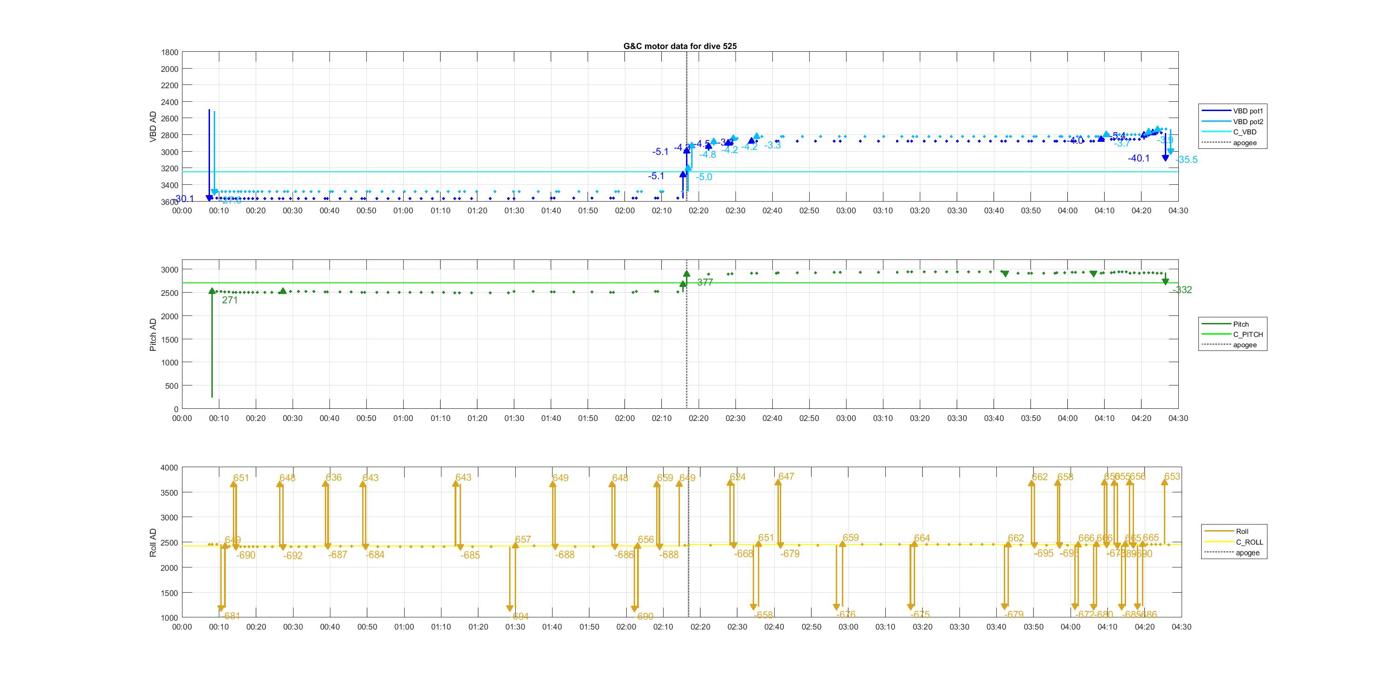Image resolution: width=1400 pixels, height=693 pixels.
Task: Click the '-668' roll data label
Action: click(x=744, y=554)
